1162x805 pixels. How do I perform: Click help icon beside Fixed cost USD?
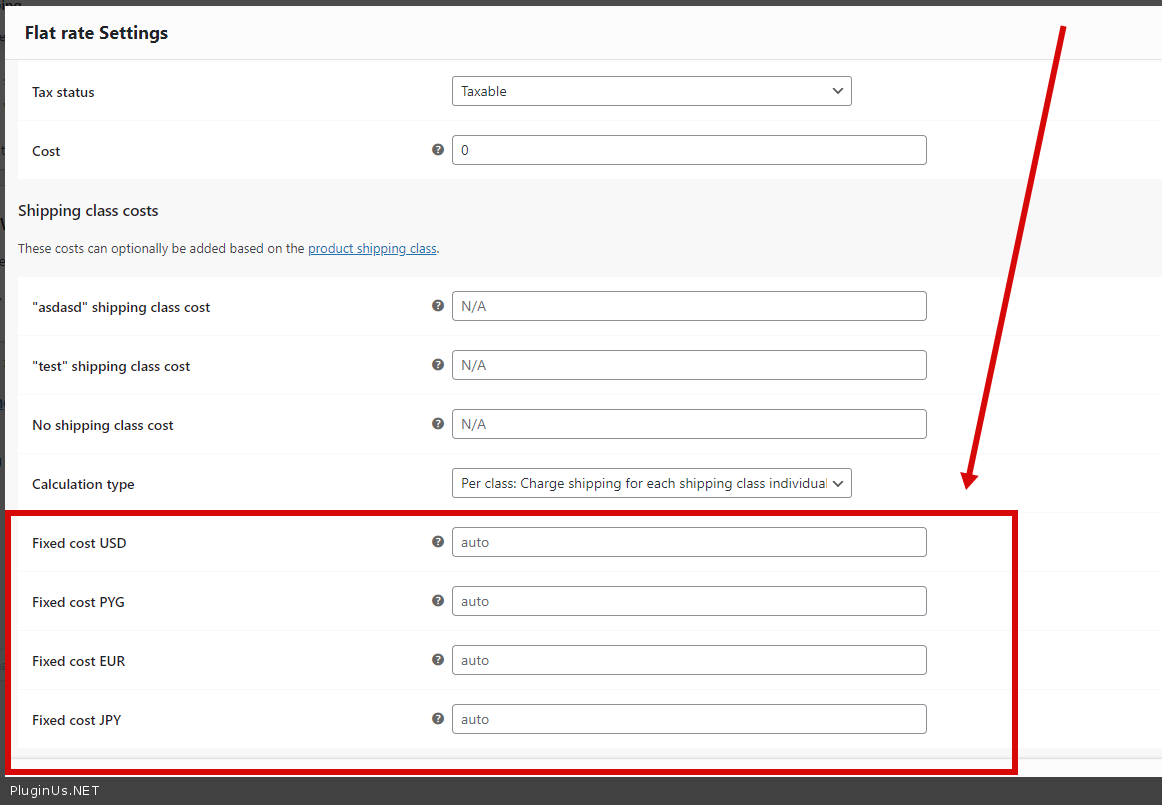pos(438,542)
